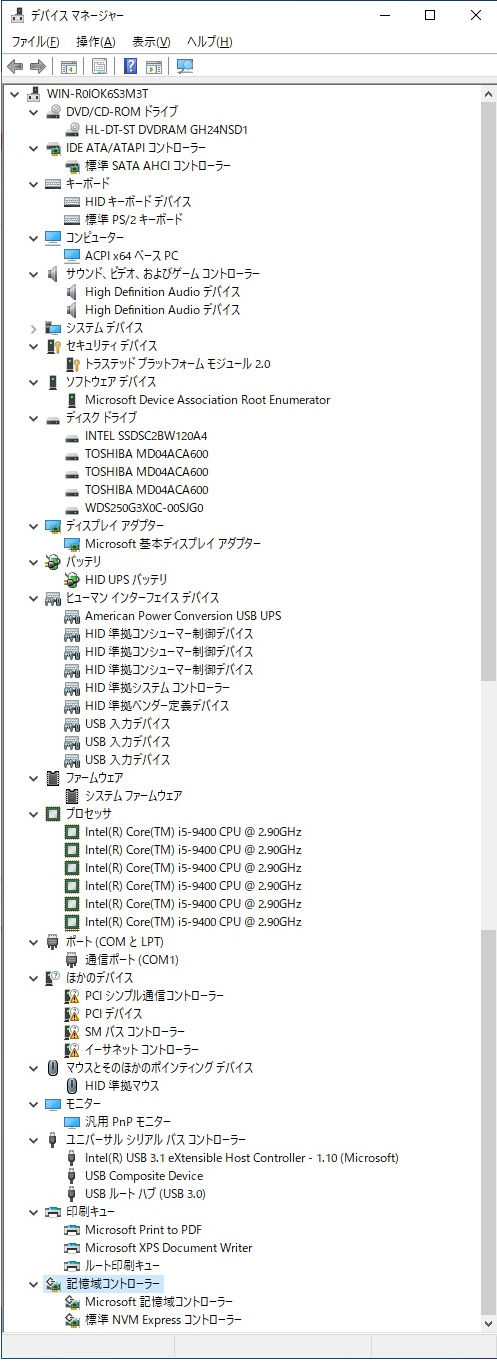Collapse the ディスク ドライブ category
This screenshot has width=497, height=1362.
33,418
